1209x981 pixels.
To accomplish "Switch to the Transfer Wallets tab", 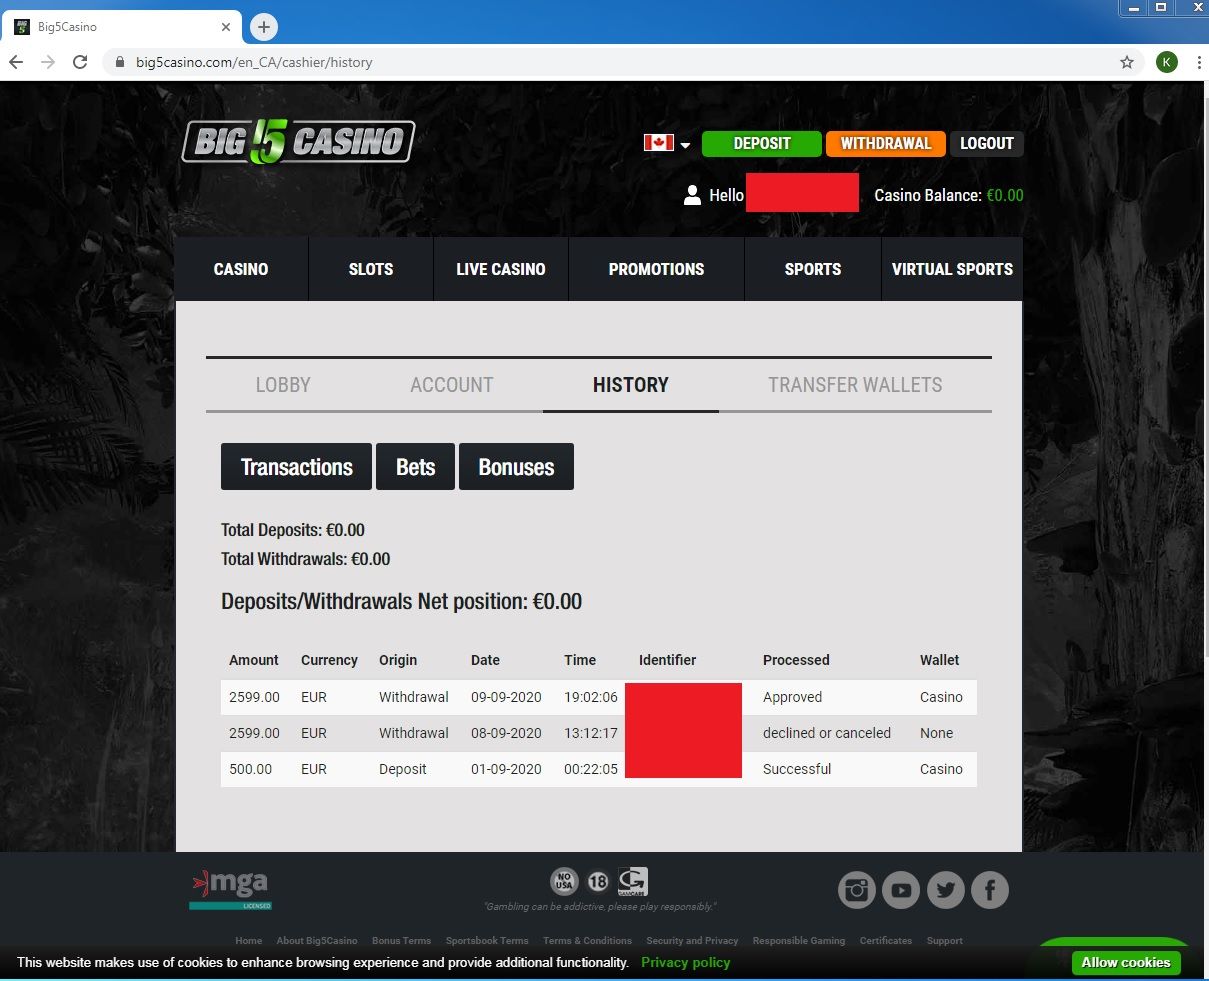I will click(855, 385).
